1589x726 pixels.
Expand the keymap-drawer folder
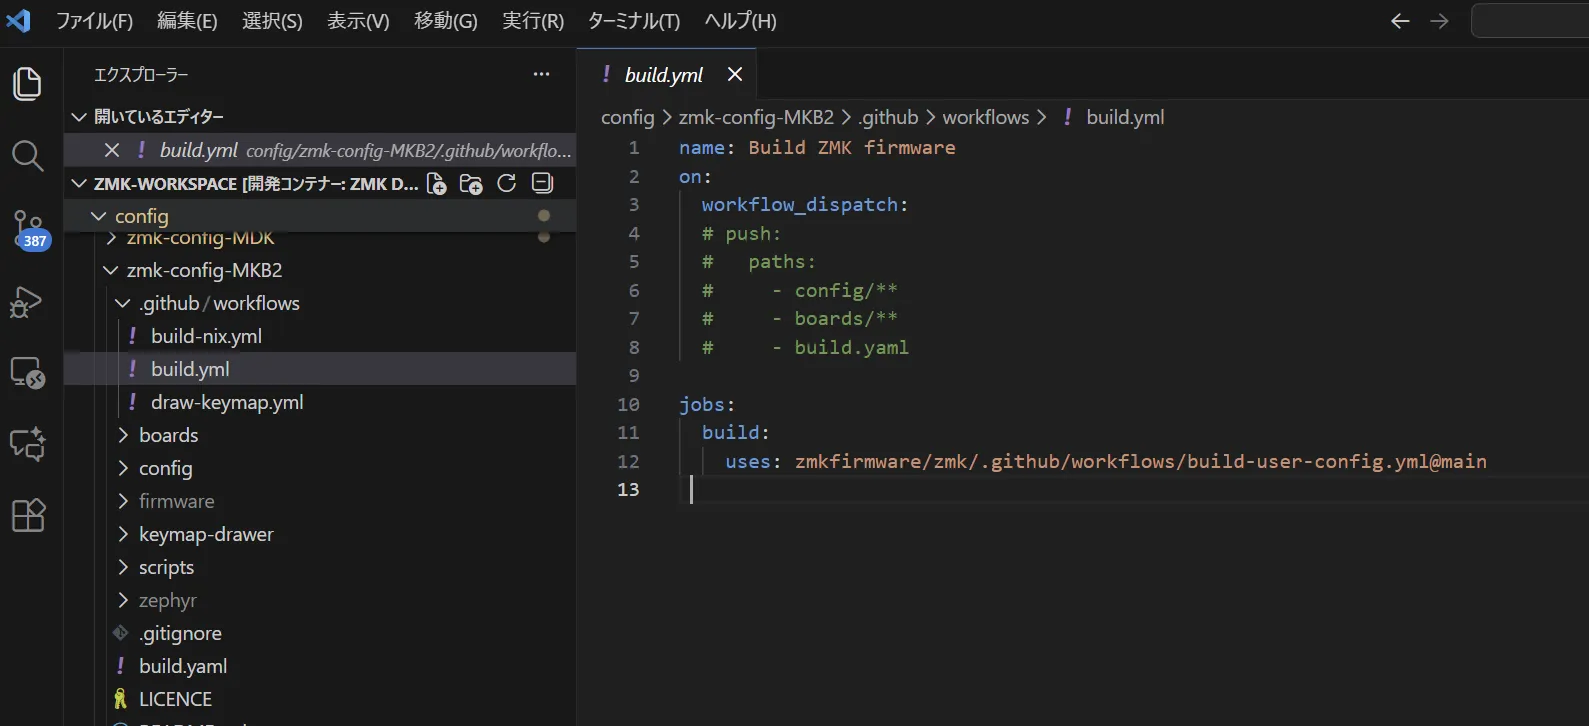pyautogui.click(x=205, y=534)
